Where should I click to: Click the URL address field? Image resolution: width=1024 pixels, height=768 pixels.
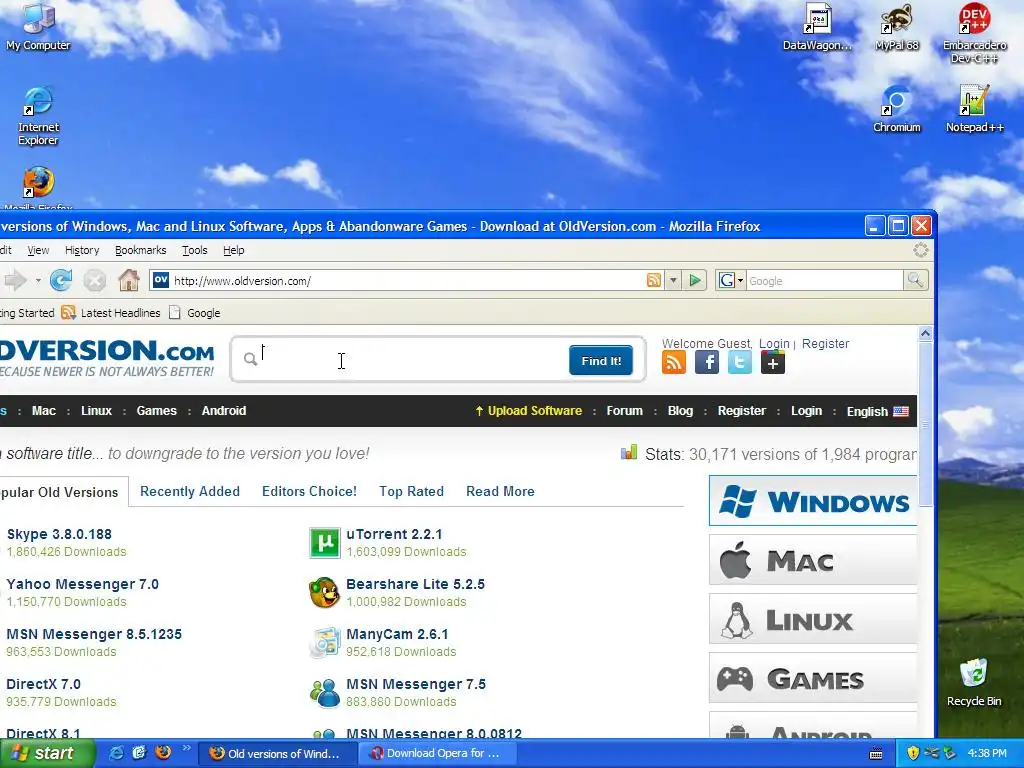pyautogui.click(x=408, y=281)
